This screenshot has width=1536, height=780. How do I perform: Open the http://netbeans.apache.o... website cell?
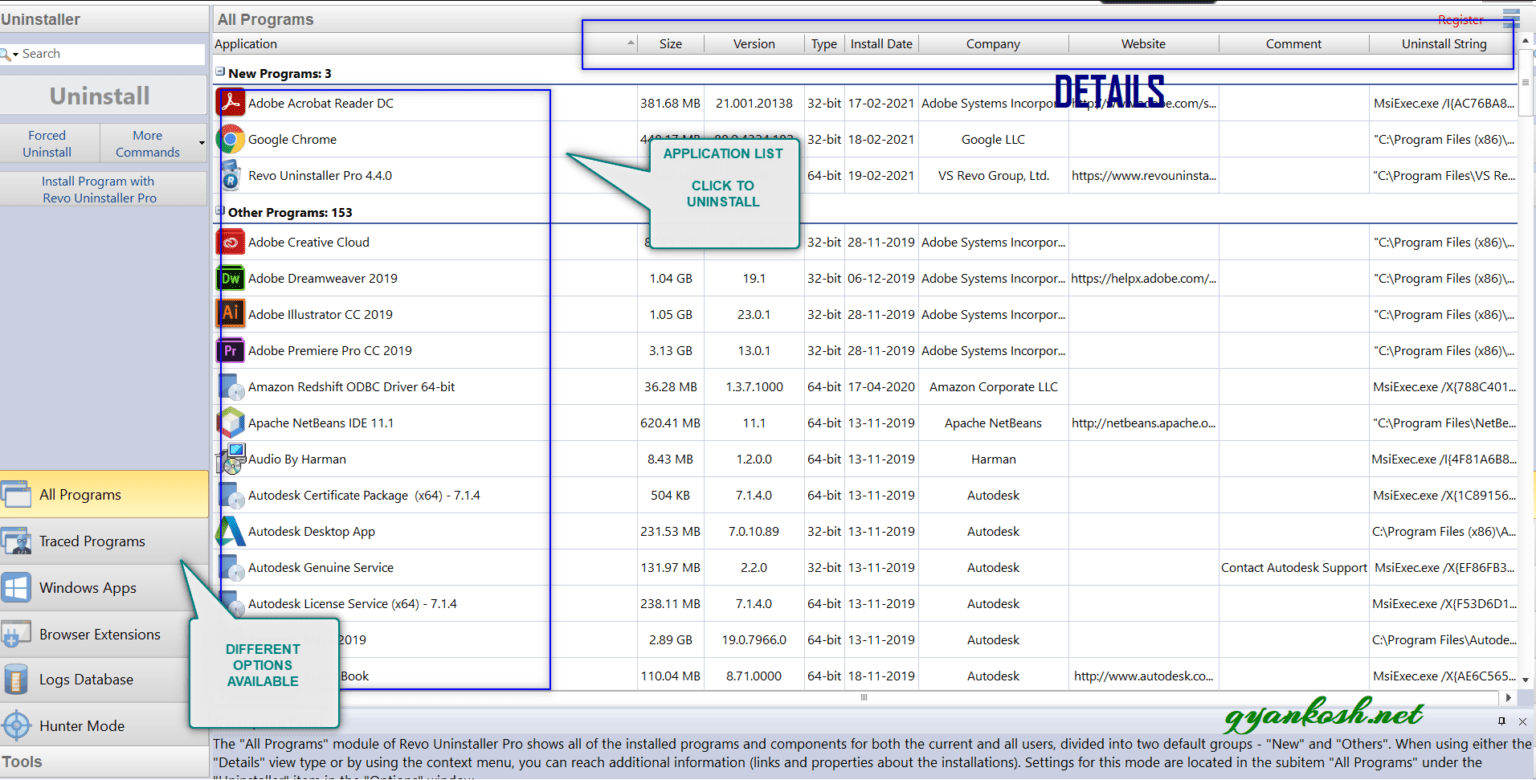1144,423
